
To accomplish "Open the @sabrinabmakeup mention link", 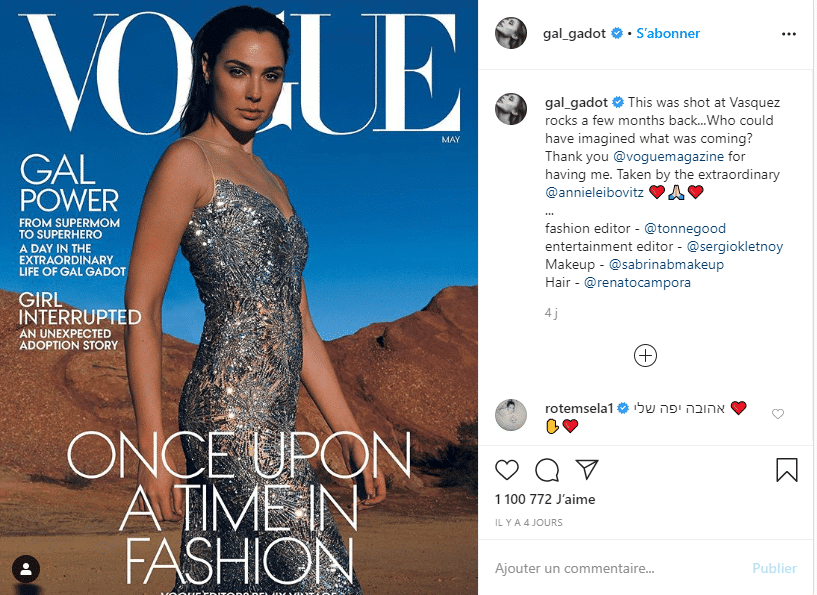I will click(666, 264).
